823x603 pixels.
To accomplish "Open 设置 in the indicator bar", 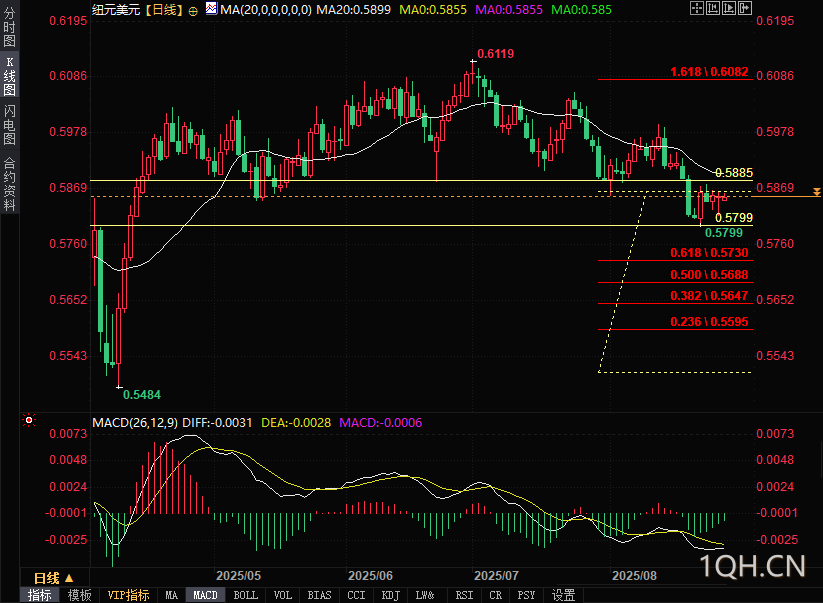I will (x=564, y=595).
